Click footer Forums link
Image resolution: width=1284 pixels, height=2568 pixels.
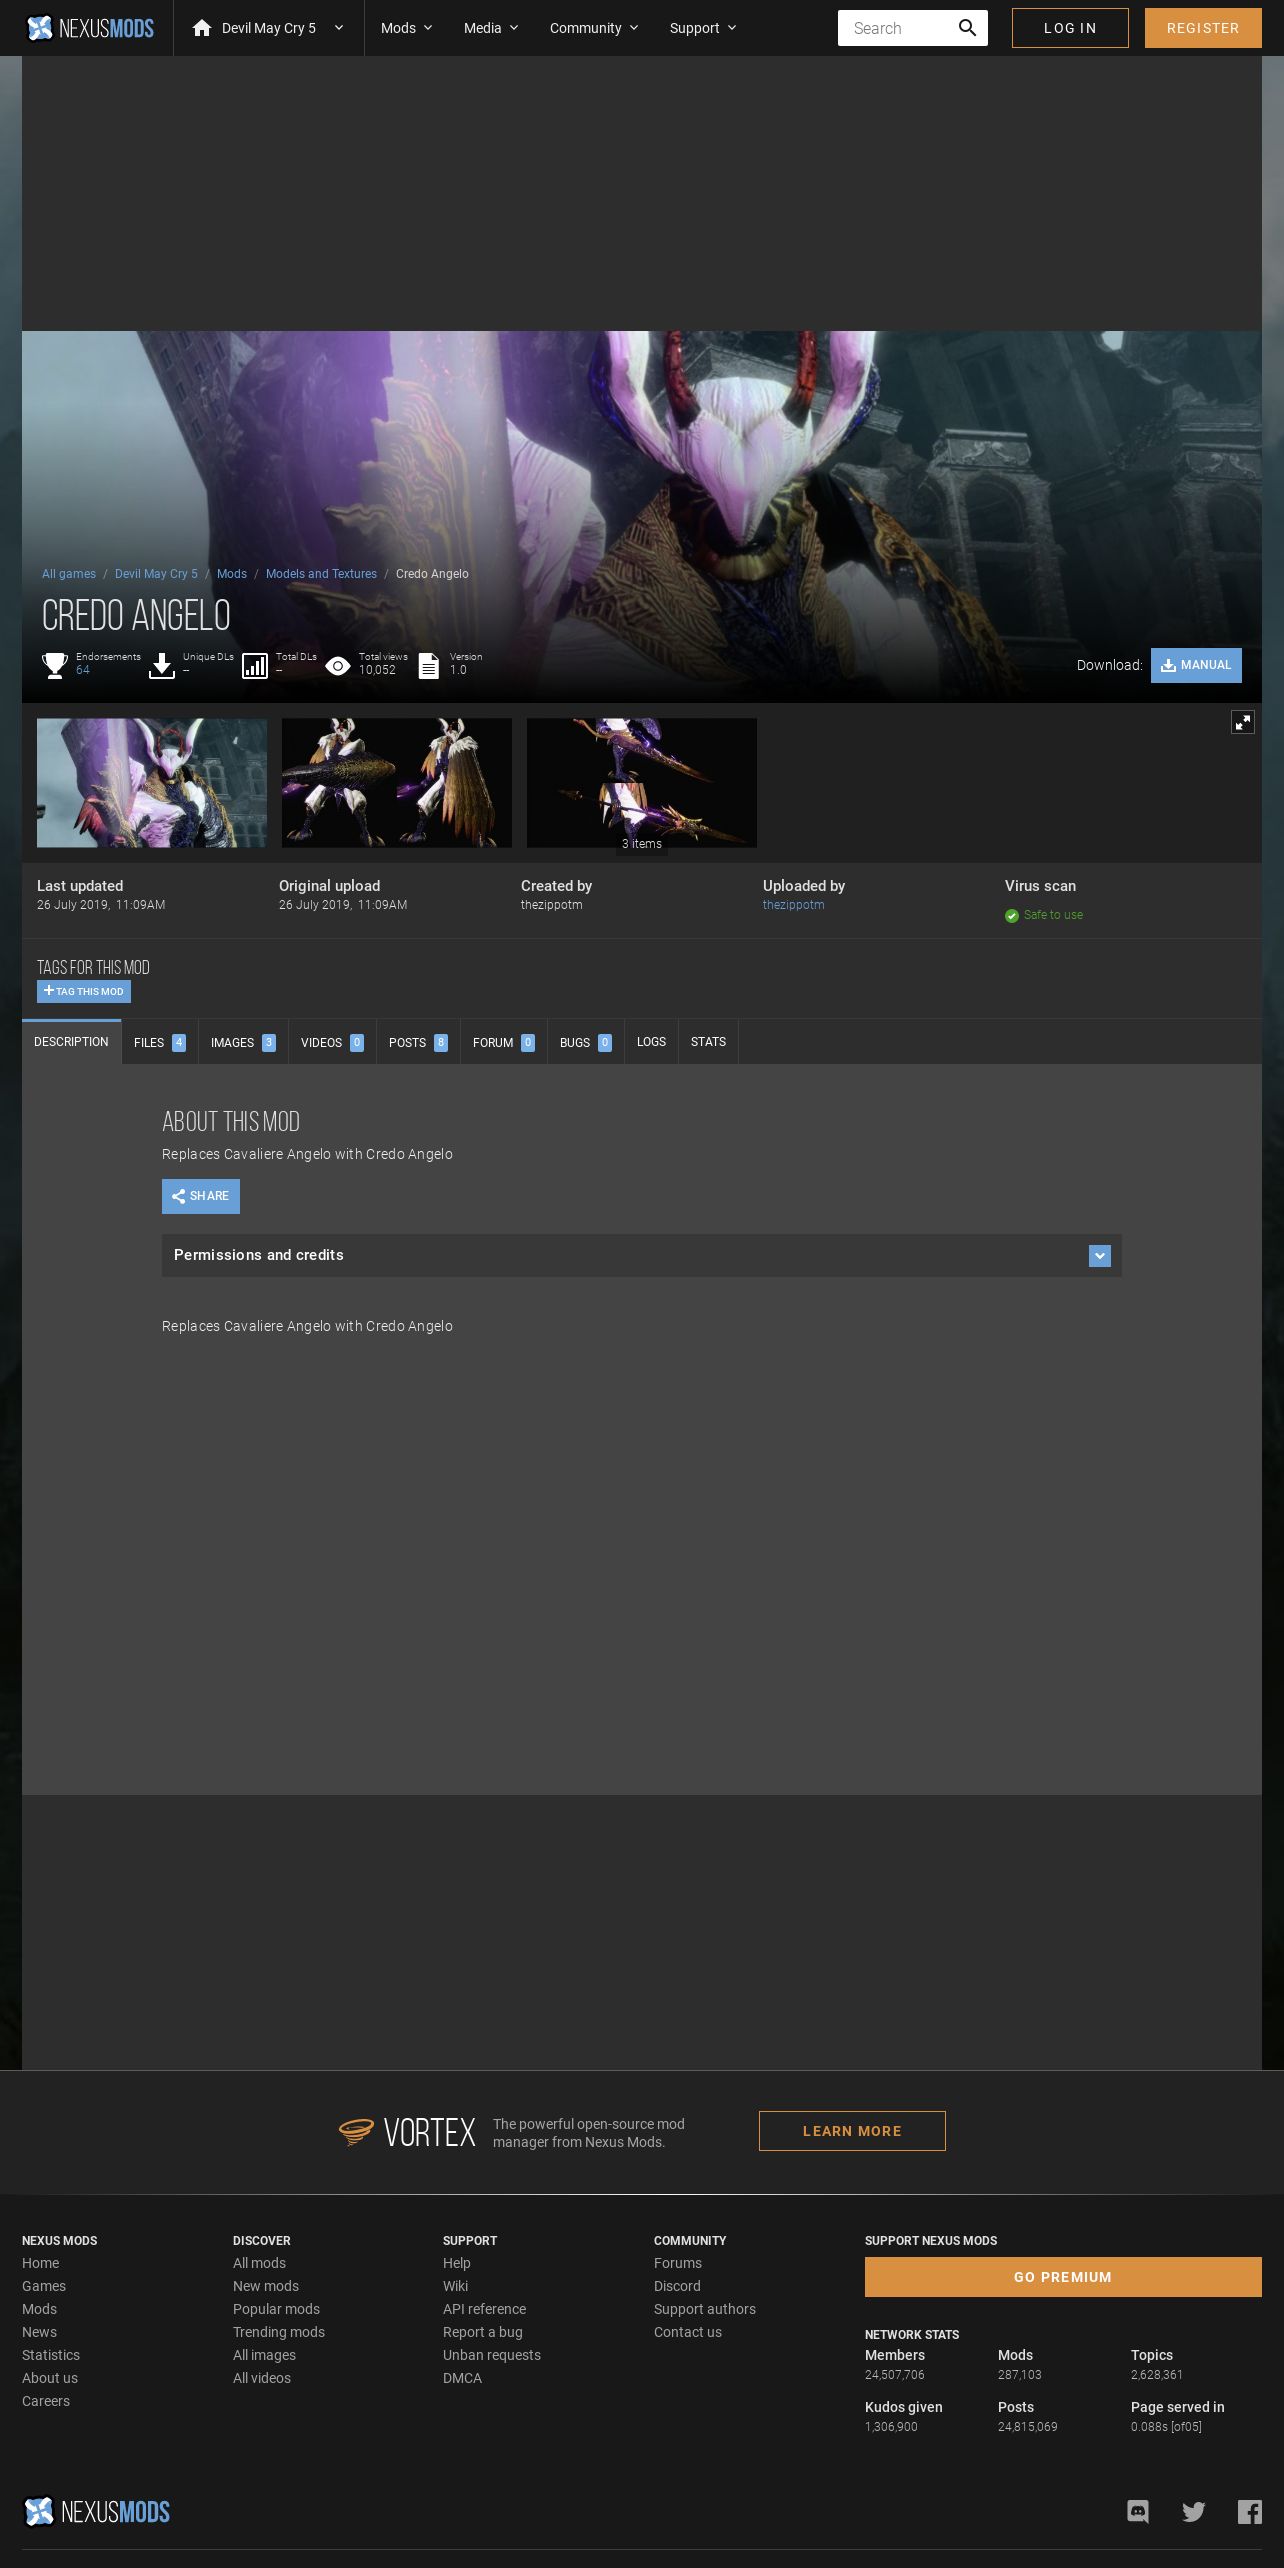(678, 2263)
